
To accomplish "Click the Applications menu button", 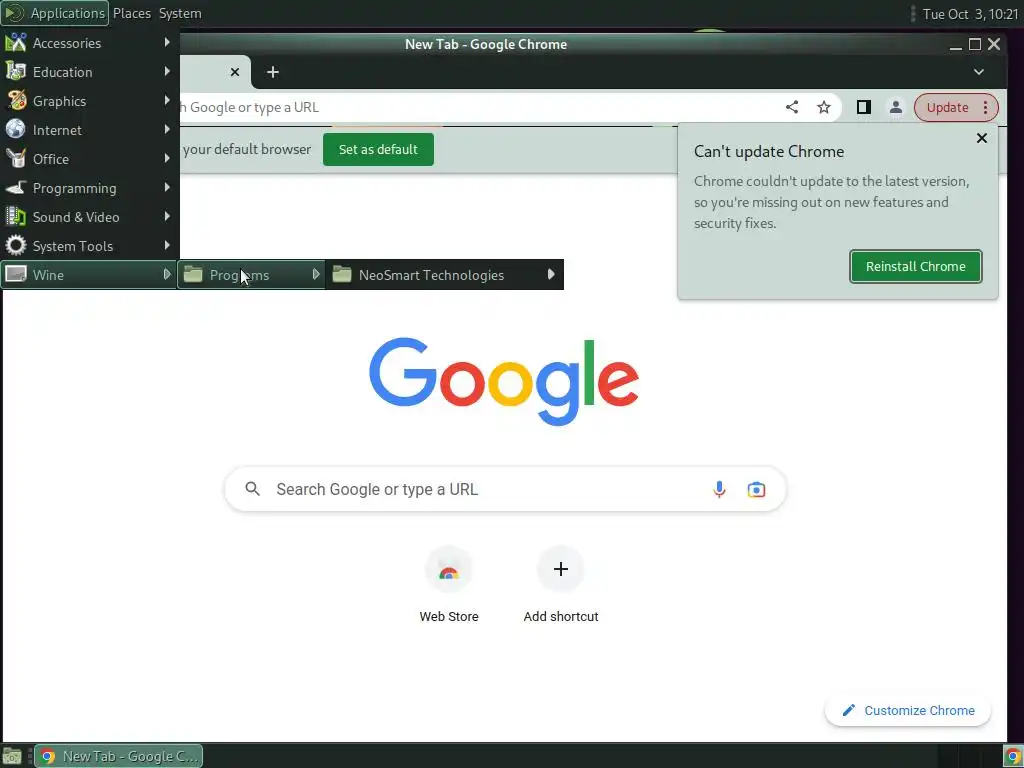I will pos(55,13).
